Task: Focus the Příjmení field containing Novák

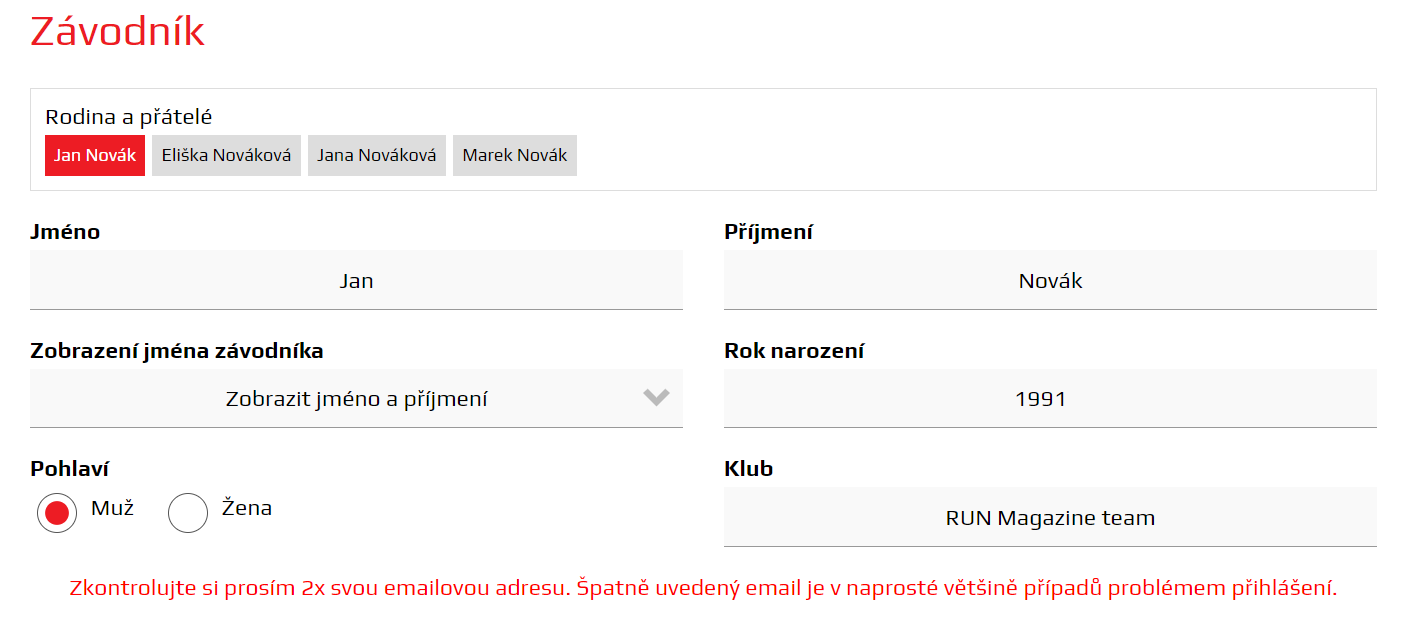Action: tap(1050, 281)
